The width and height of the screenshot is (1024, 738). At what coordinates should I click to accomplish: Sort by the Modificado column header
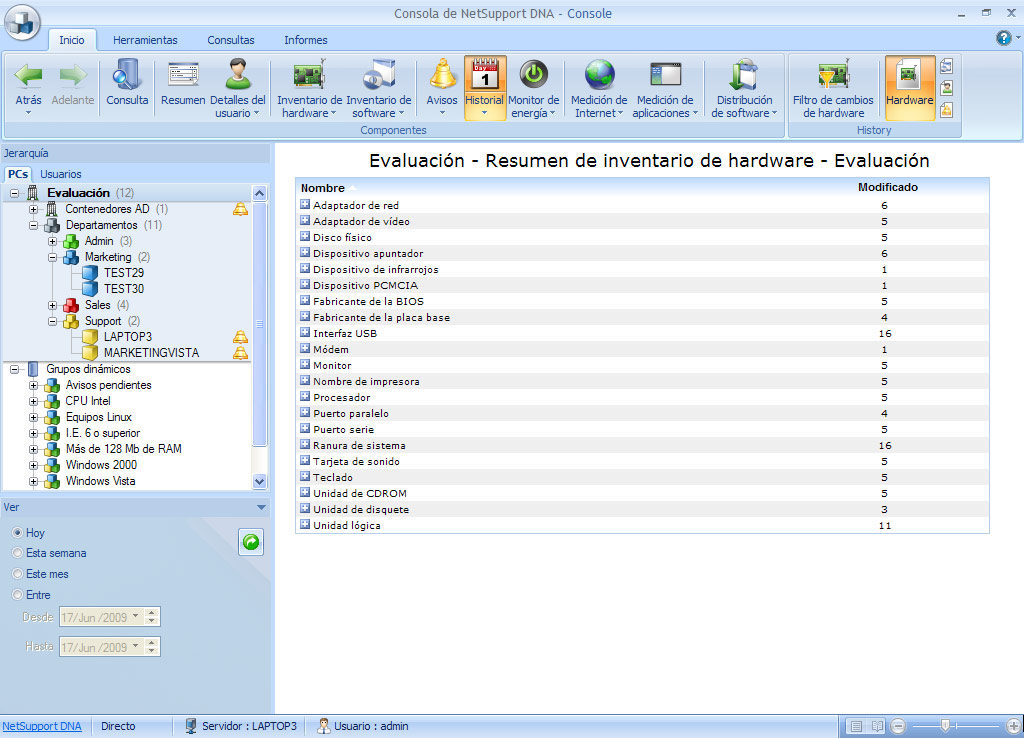[x=888, y=187]
